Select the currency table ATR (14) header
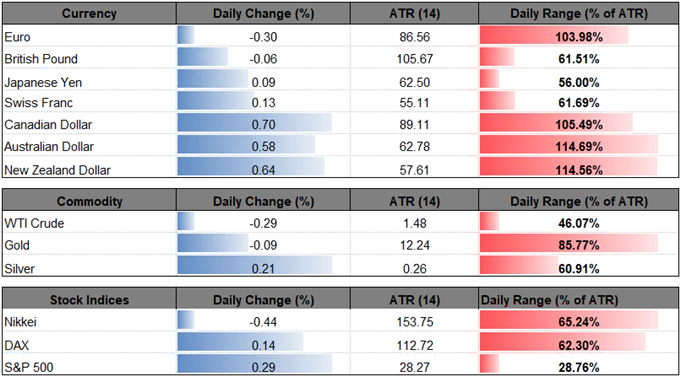The width and height of the screenshot is (680, 376). click(415, 14)
